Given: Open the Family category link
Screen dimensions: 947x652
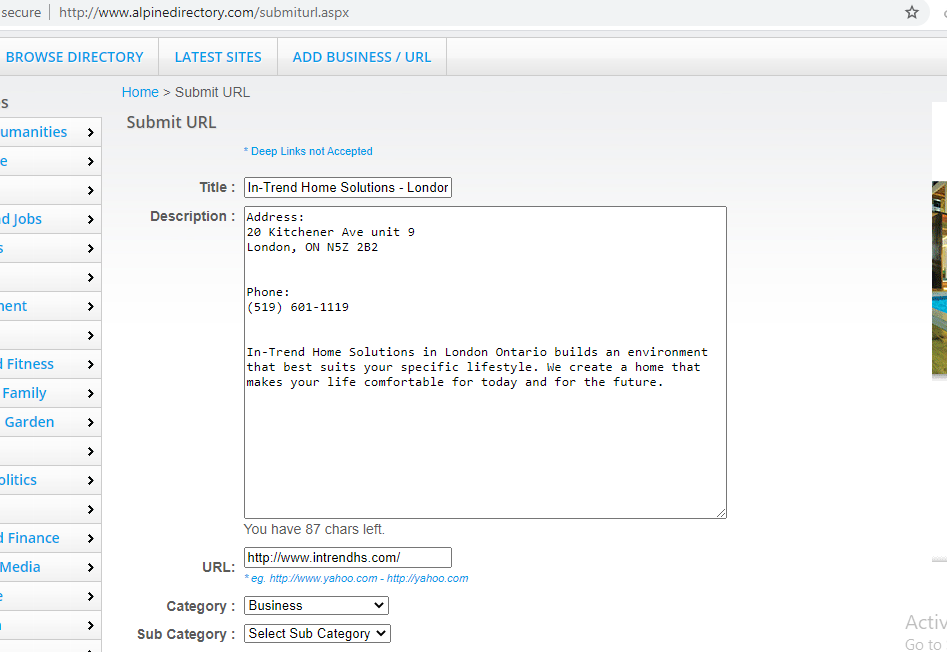Looking at the screenshot, I should tap(24, 393).
